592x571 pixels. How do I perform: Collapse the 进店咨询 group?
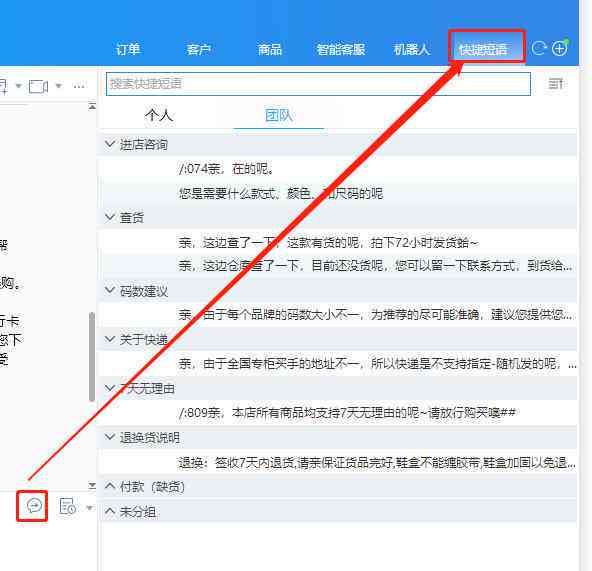(110, 144)
